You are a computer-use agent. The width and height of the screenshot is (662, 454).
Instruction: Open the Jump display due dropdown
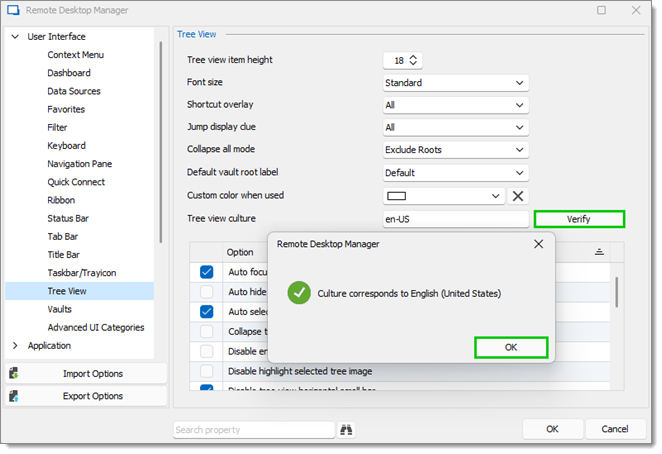[456, 128]
